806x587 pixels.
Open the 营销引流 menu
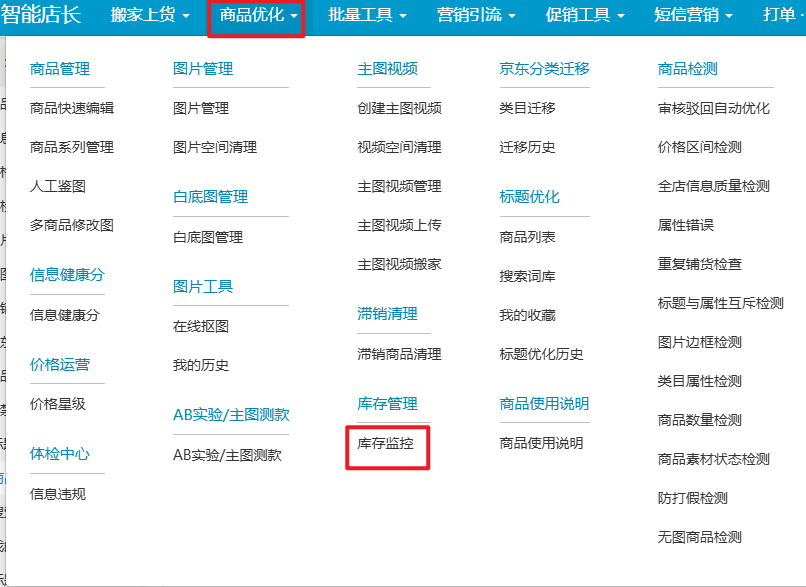(476, 16)
